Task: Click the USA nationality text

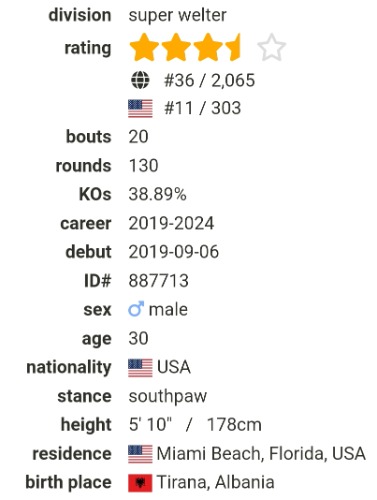Action: click(x=174, y=367)
